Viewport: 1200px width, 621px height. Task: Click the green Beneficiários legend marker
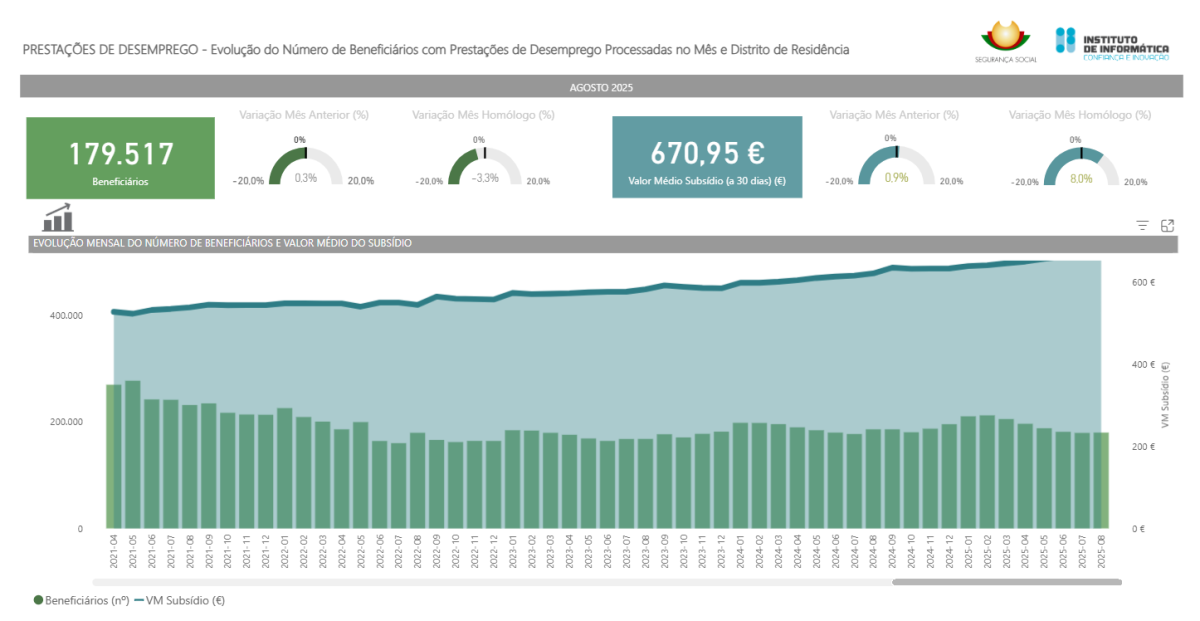point(39,600)
